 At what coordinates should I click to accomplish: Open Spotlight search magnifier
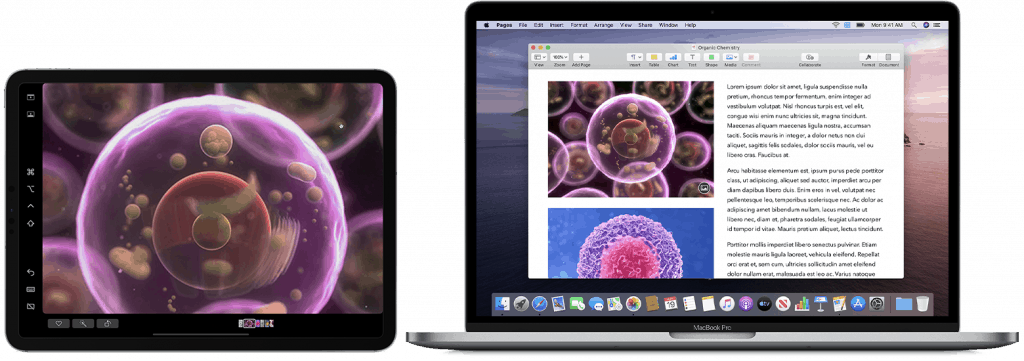(x=914, y=25)
